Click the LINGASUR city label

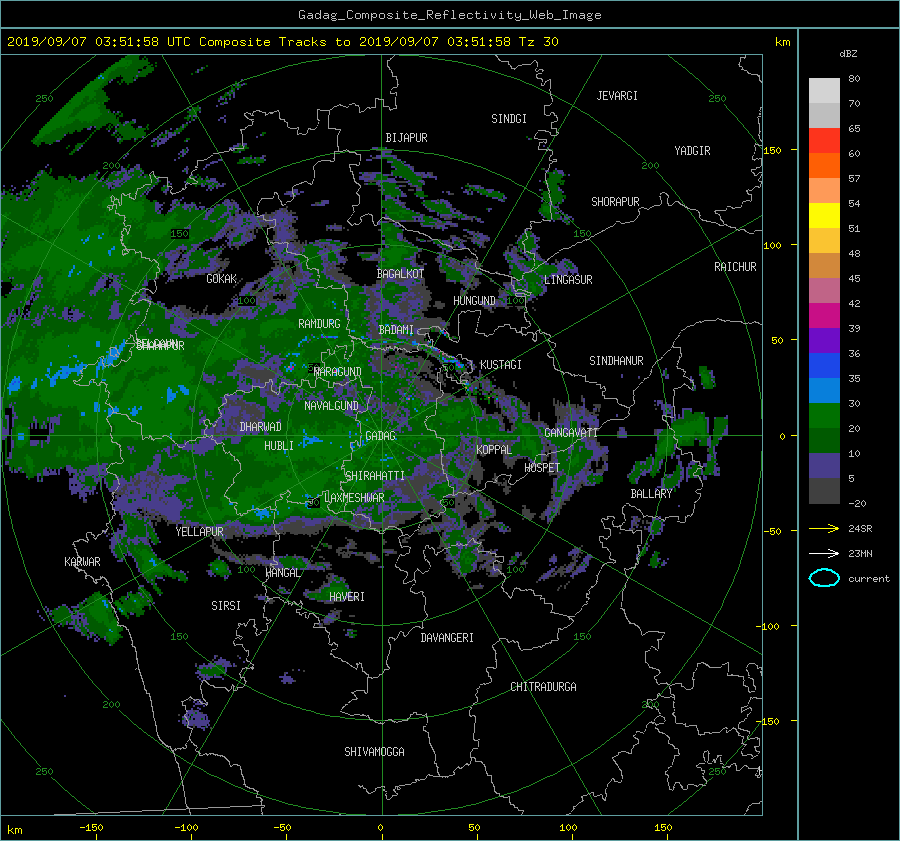(x=568, y=280)
